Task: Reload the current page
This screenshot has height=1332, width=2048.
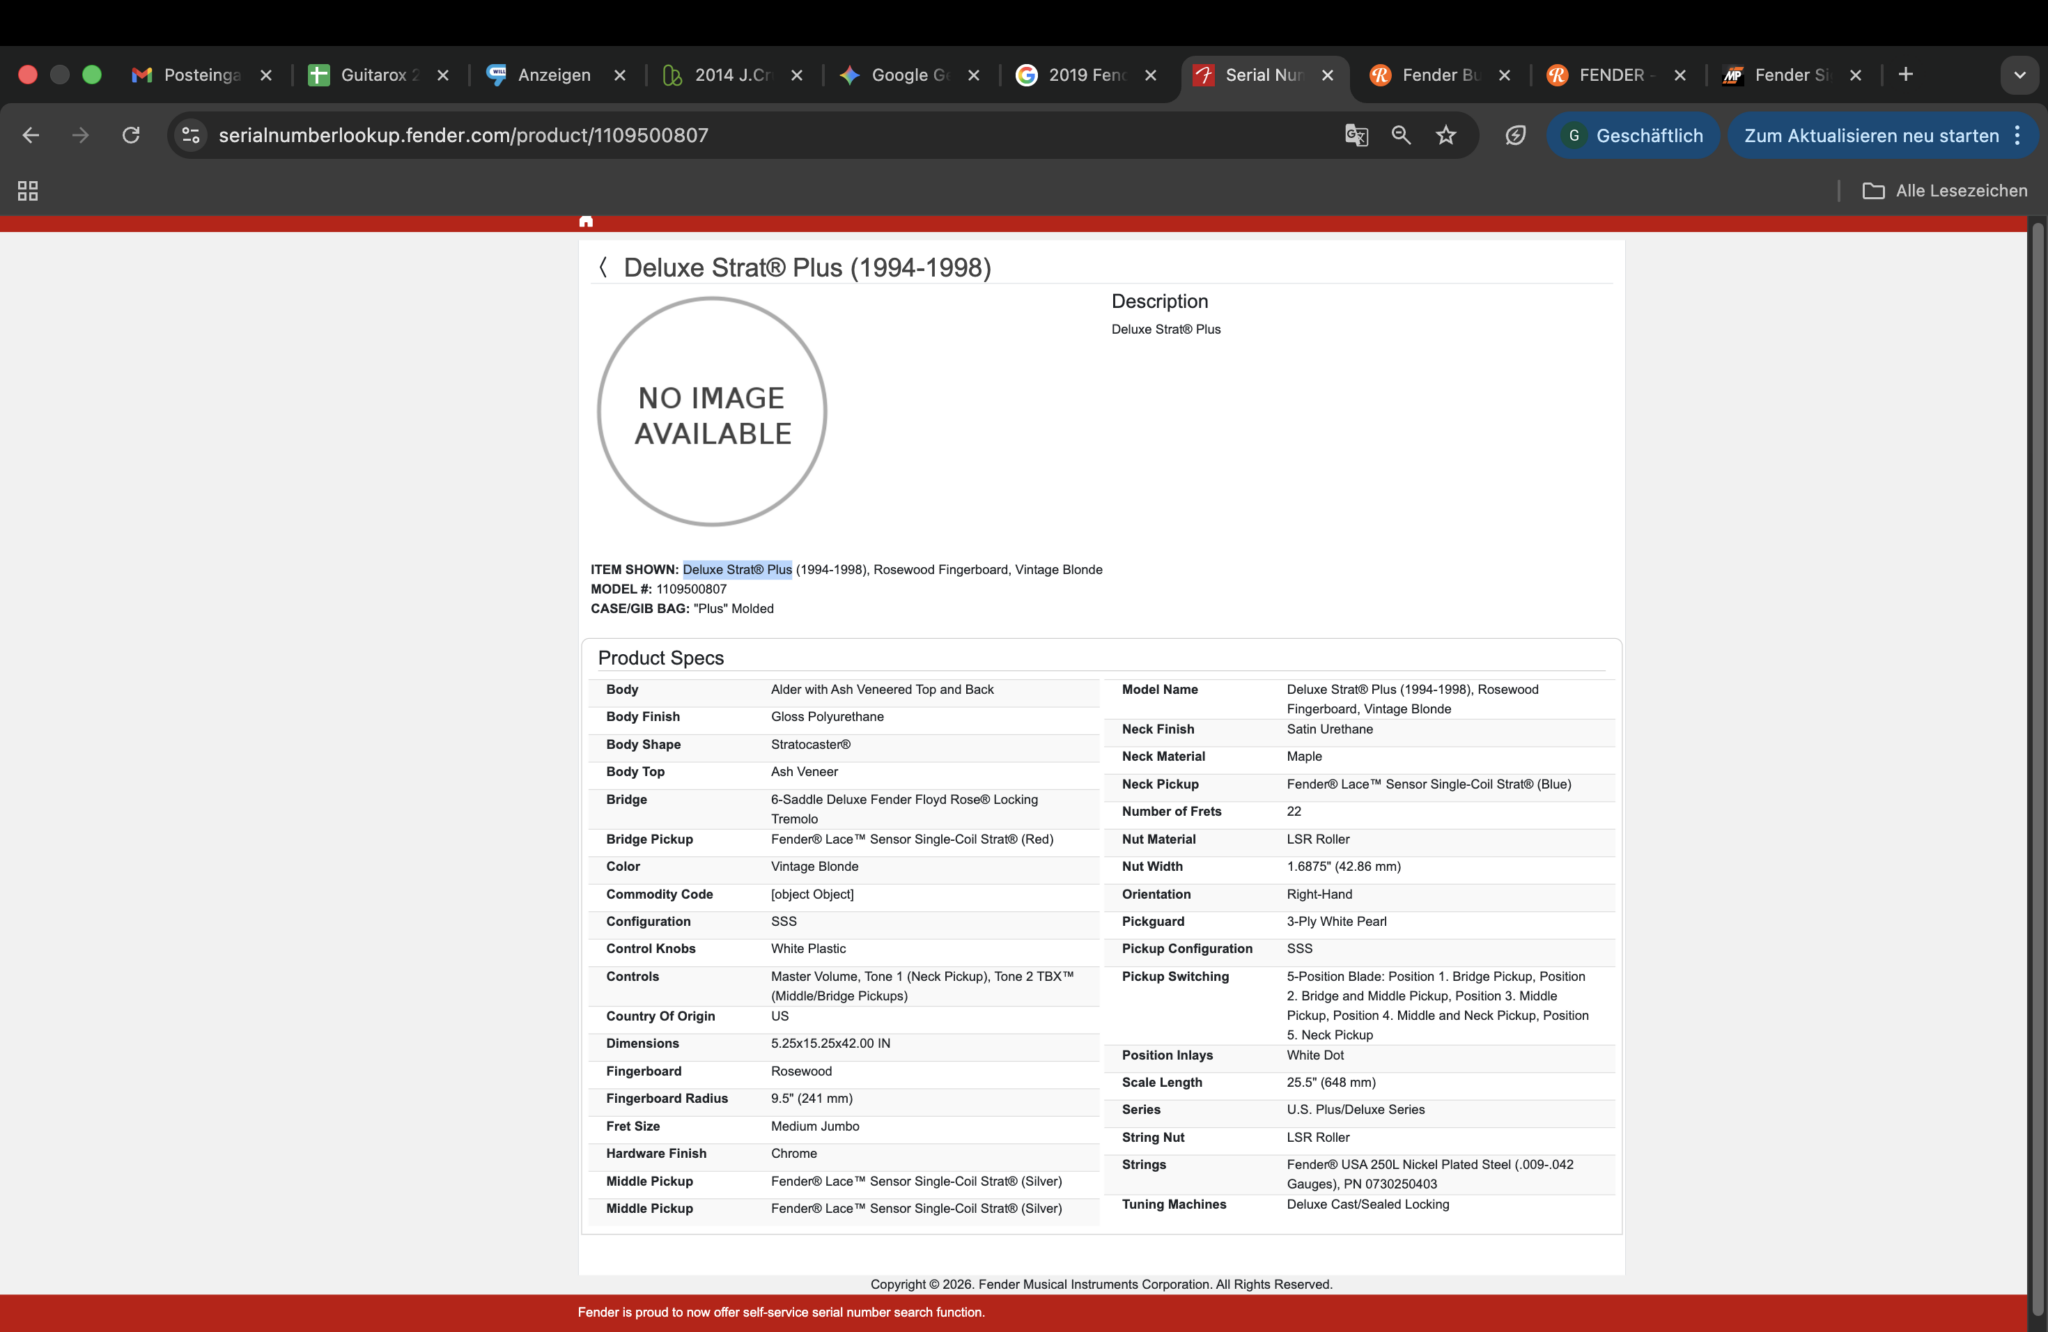Action: 131,135
